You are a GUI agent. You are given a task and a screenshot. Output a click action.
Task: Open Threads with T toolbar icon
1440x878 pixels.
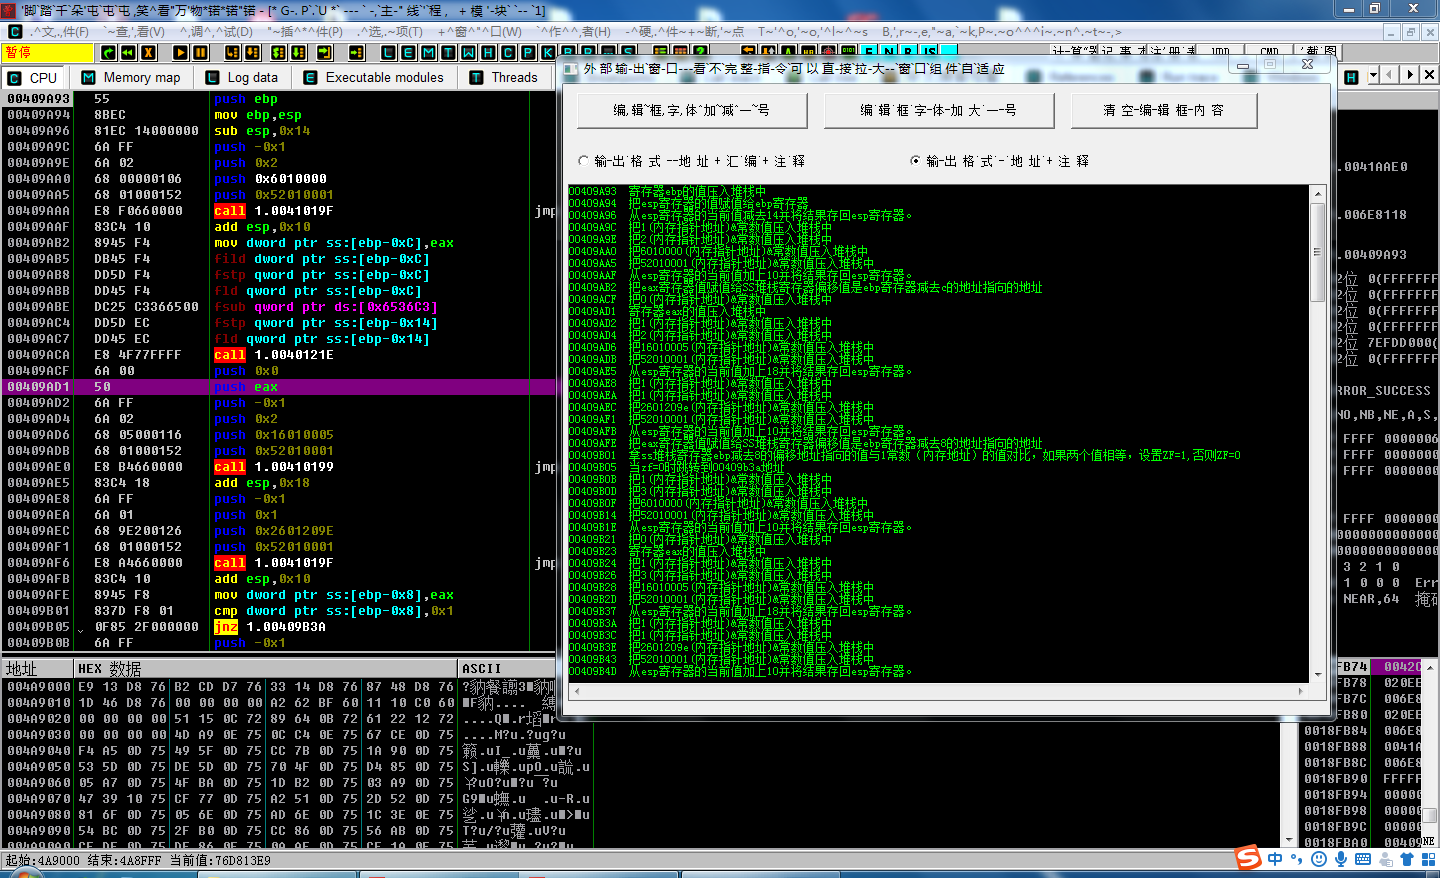[x=448, y=52]
